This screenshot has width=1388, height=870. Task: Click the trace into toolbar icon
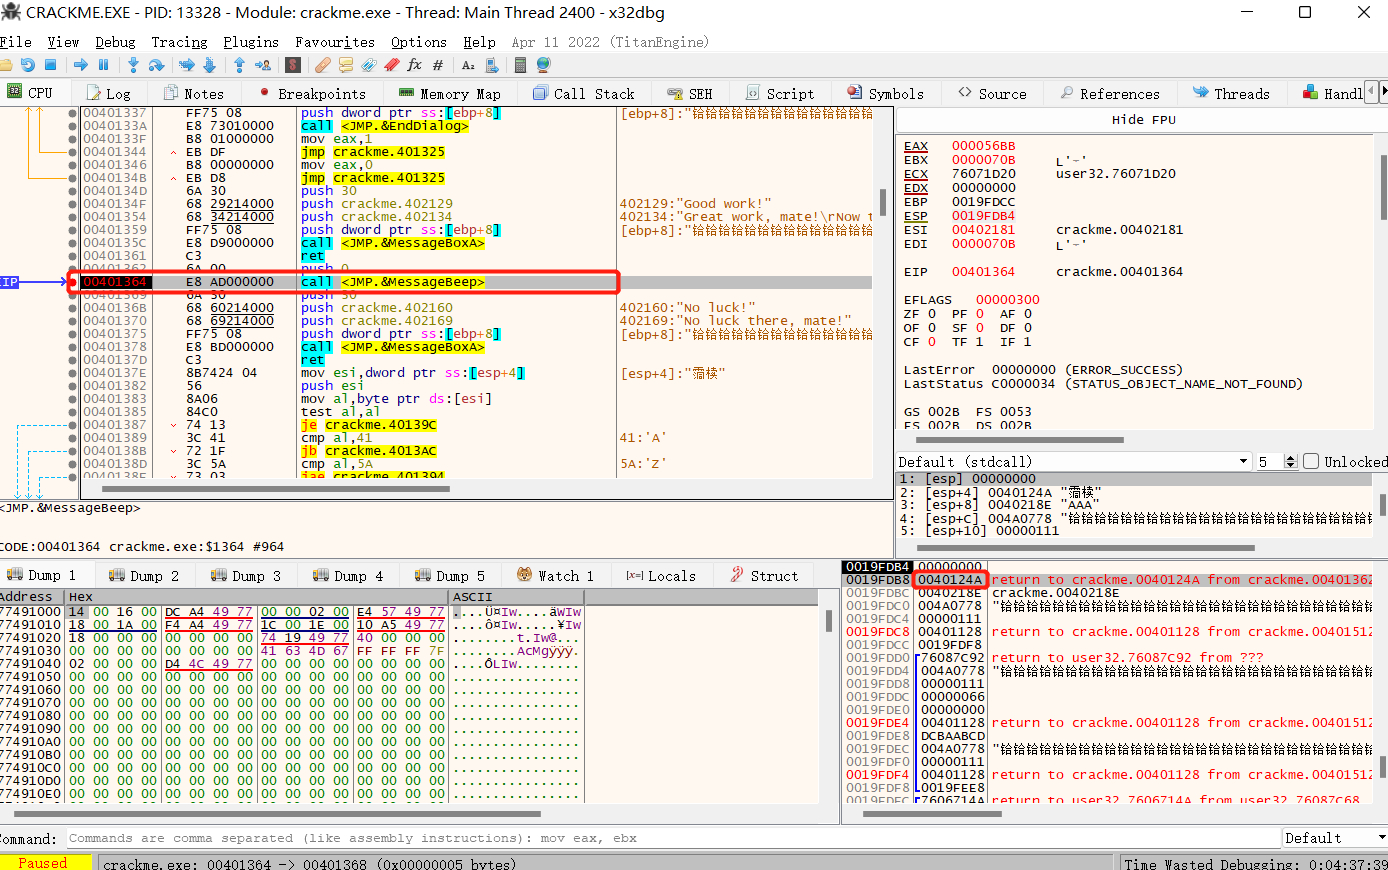pyautogui.click(x=187, y=65)
